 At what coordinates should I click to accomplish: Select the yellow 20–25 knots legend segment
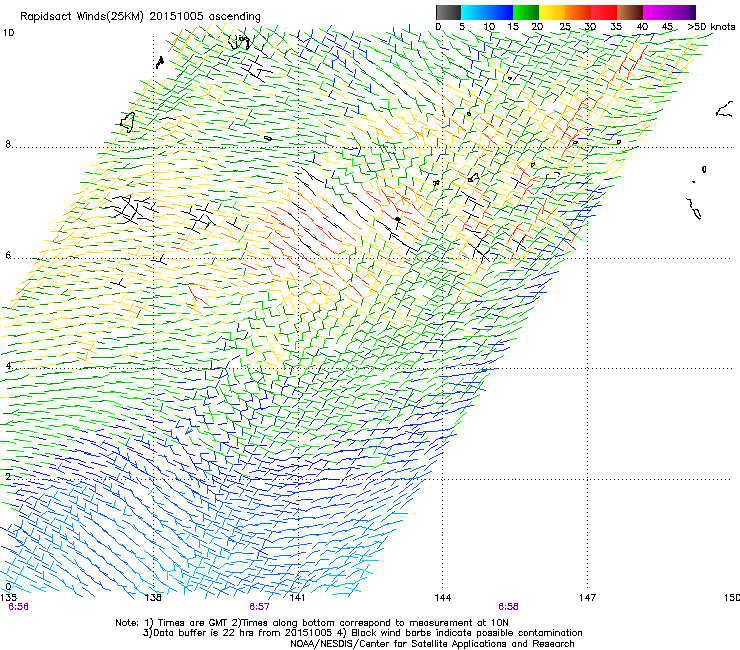click(x=552, y=12)
